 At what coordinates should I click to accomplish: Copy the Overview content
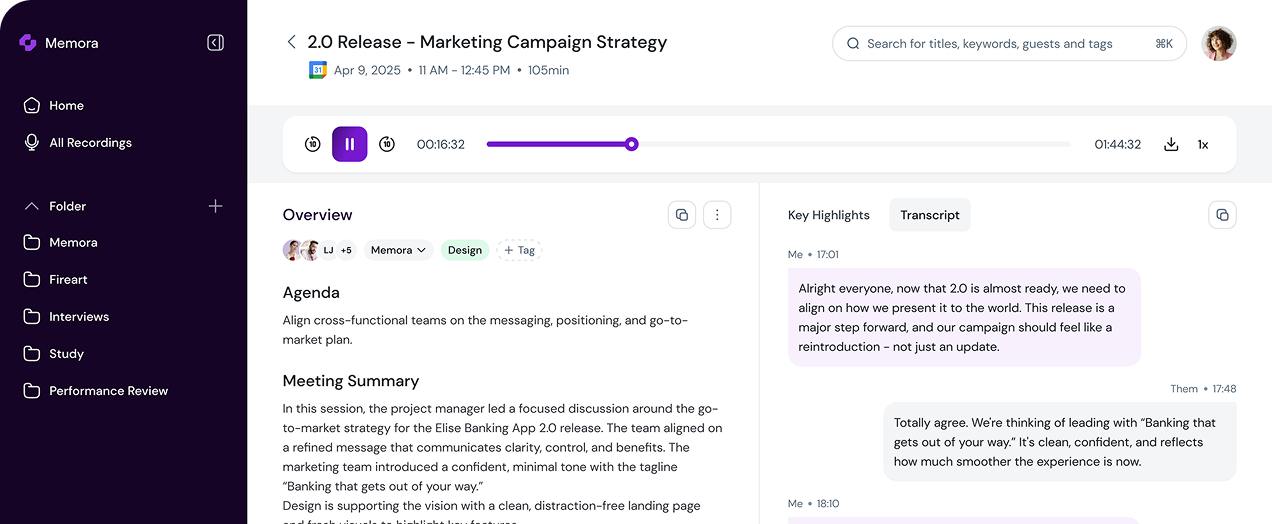click(x=682, y=215)
